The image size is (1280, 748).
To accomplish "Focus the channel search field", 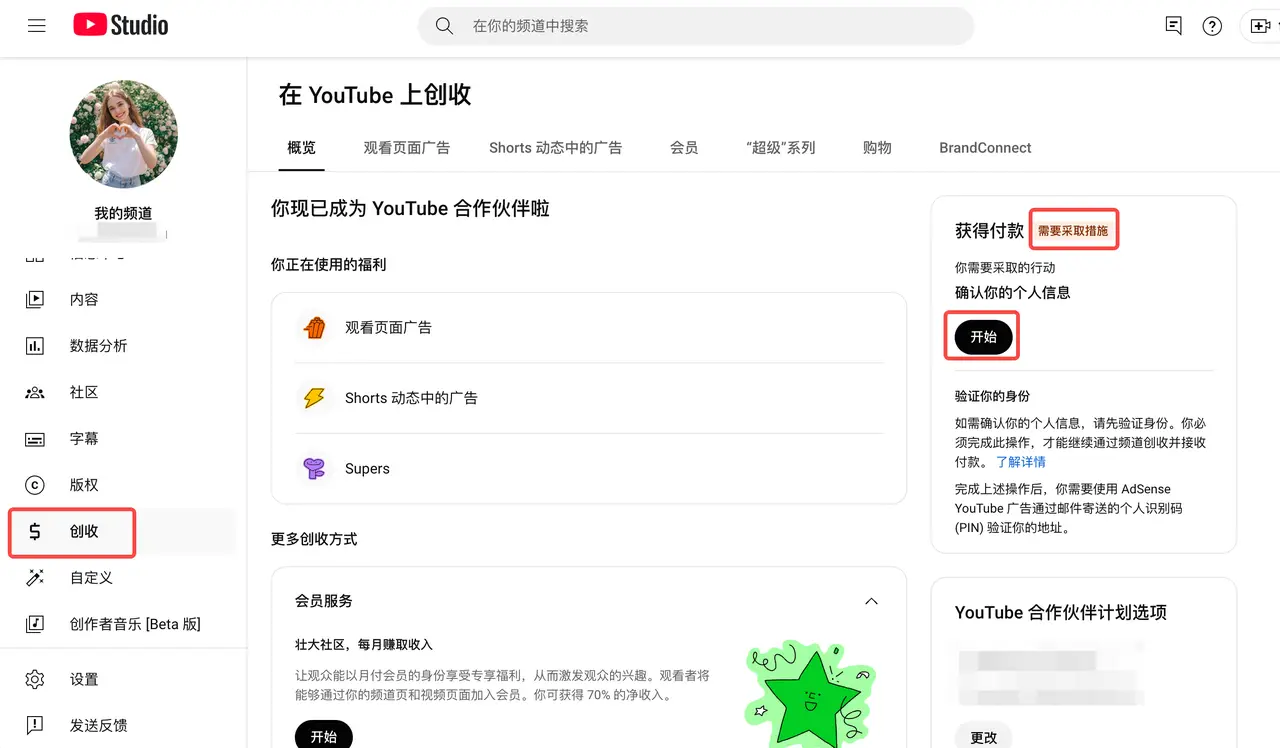I will click(696, 26).
